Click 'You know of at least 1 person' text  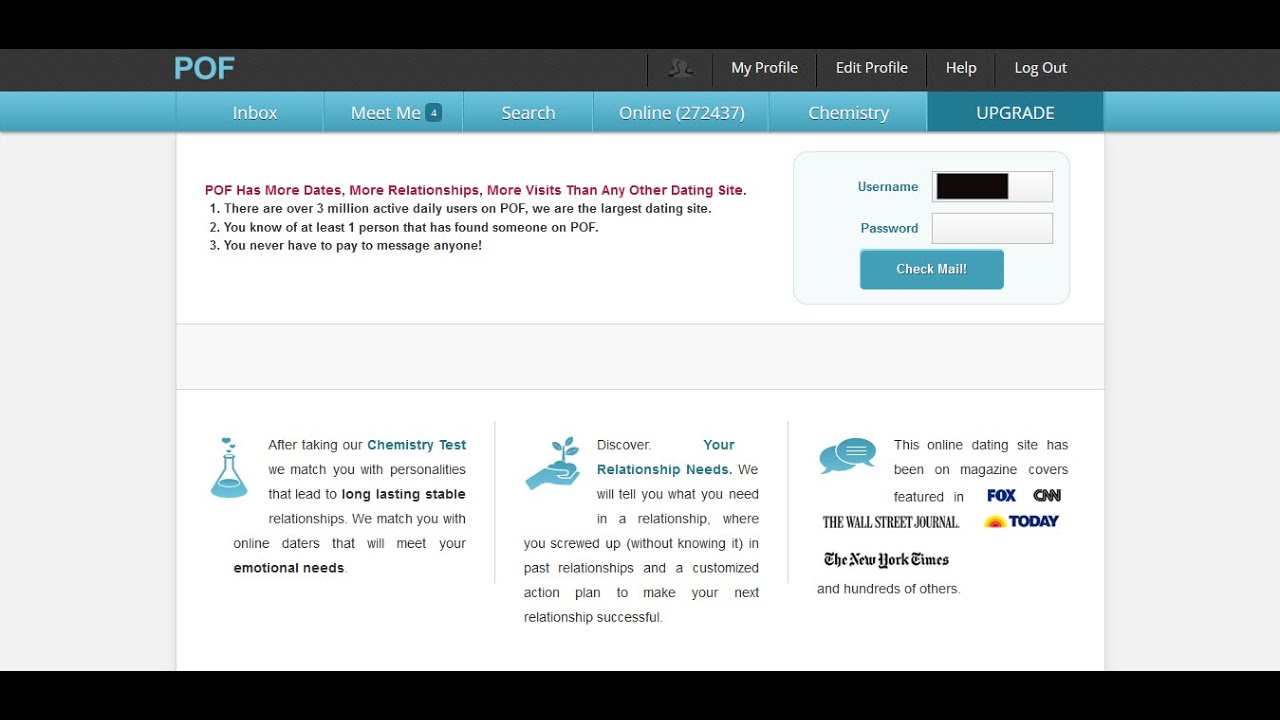coord(411,227)
